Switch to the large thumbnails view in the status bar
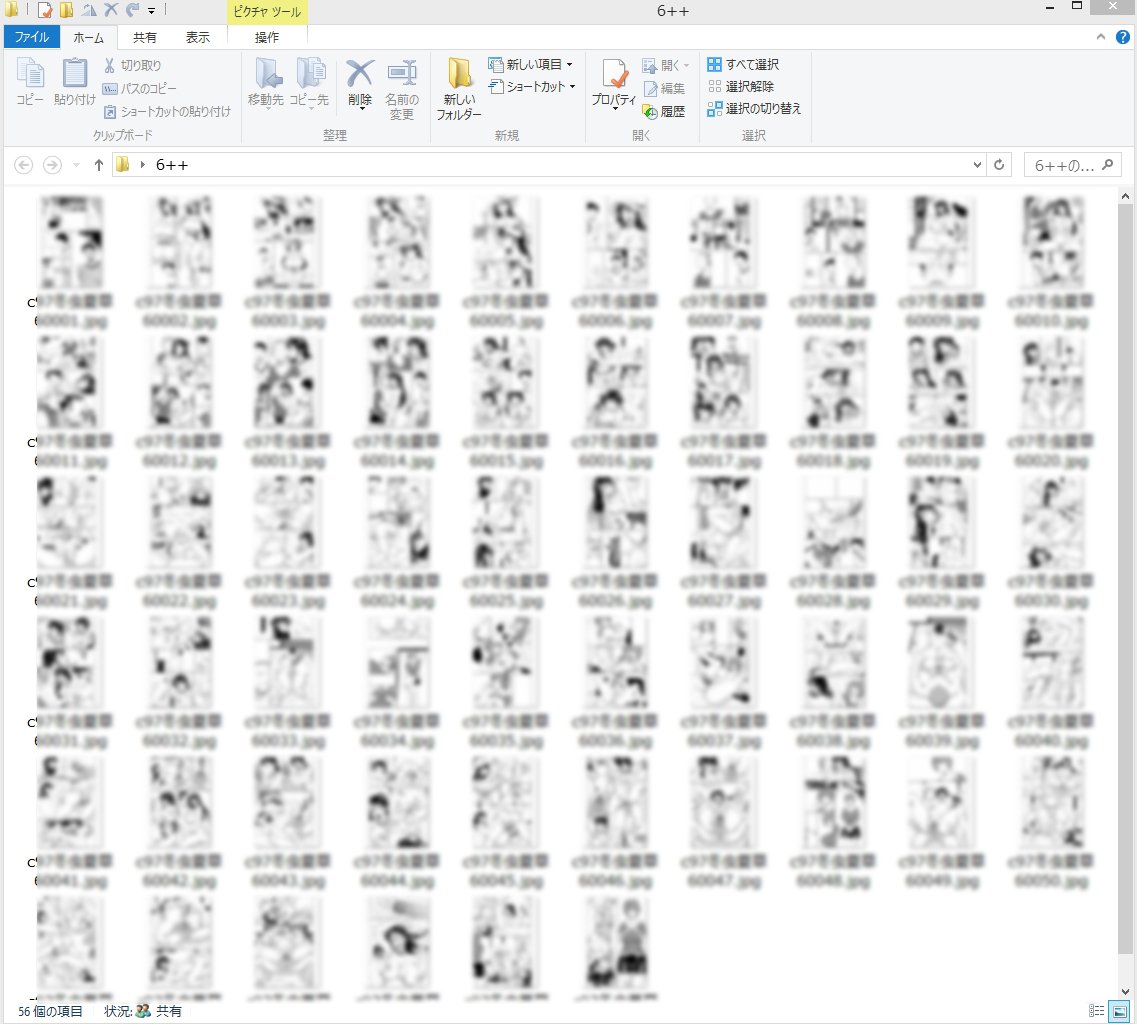Image resolution: width=1137 pixels, height=1024 pixels. (1120, 1010)
